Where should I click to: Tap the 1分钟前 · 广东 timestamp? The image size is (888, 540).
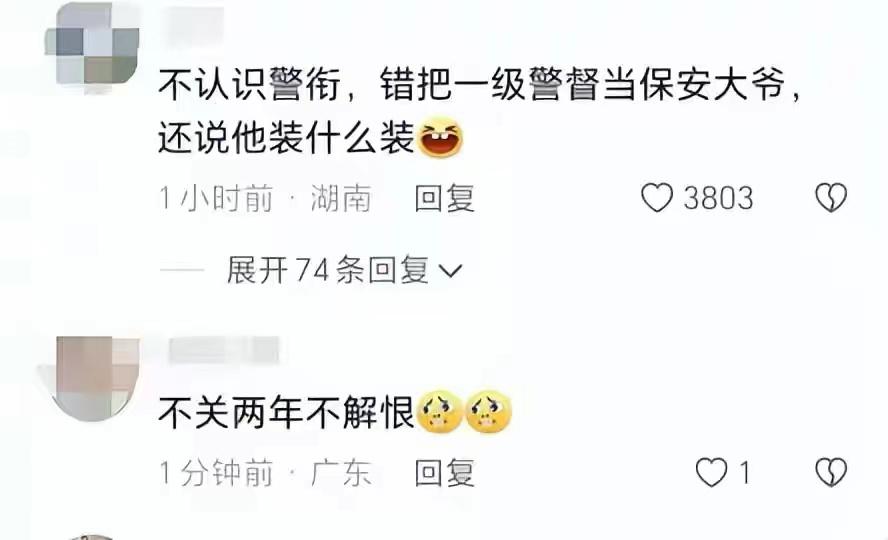point(265,473)
